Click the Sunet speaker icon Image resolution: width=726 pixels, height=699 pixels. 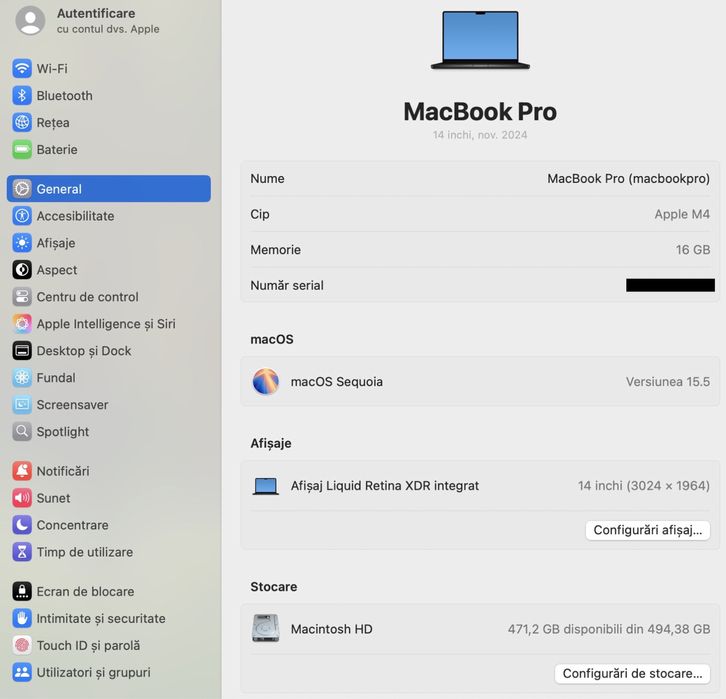coord(22,498)
